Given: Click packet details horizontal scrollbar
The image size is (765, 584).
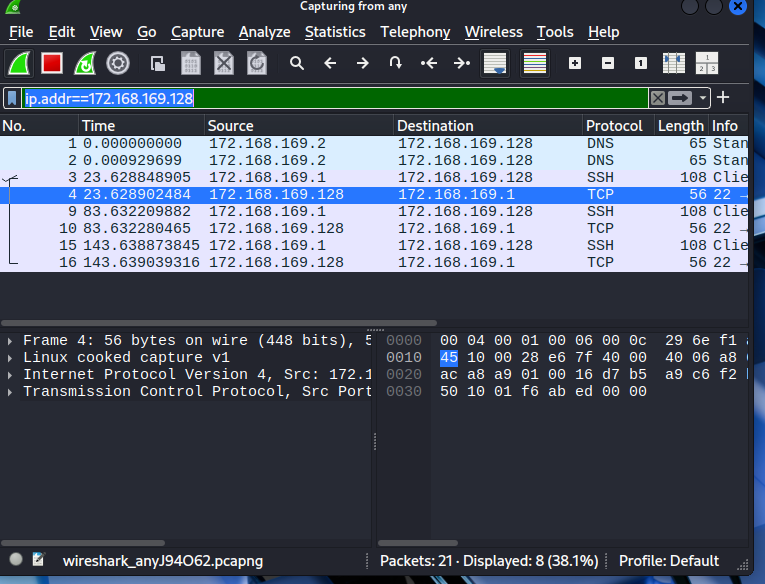Looking at the screenshot, I should tap(83, 543).
